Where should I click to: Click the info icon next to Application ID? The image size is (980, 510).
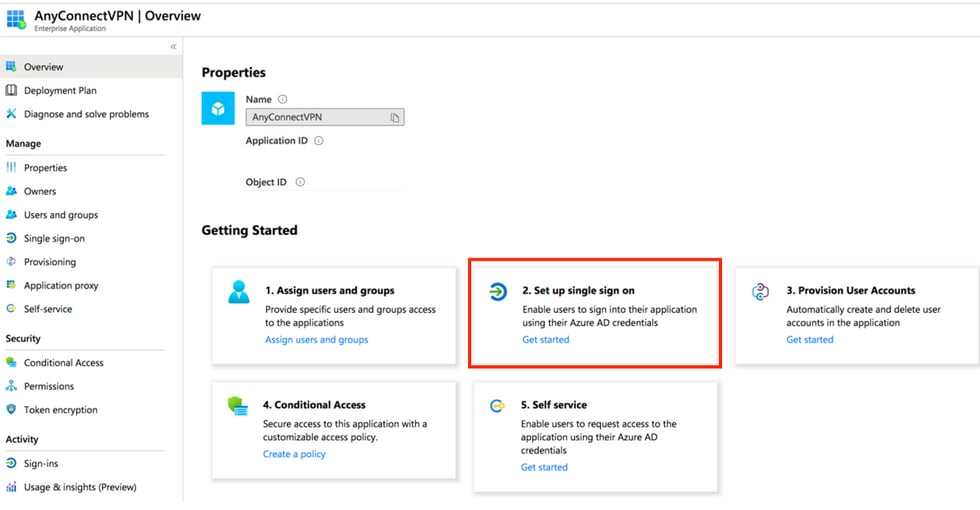pyautogui.click(x=319, y=141)
